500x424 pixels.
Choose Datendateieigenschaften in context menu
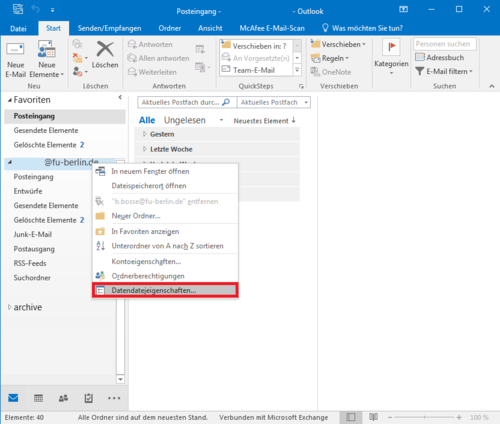[x=165, y=290]
